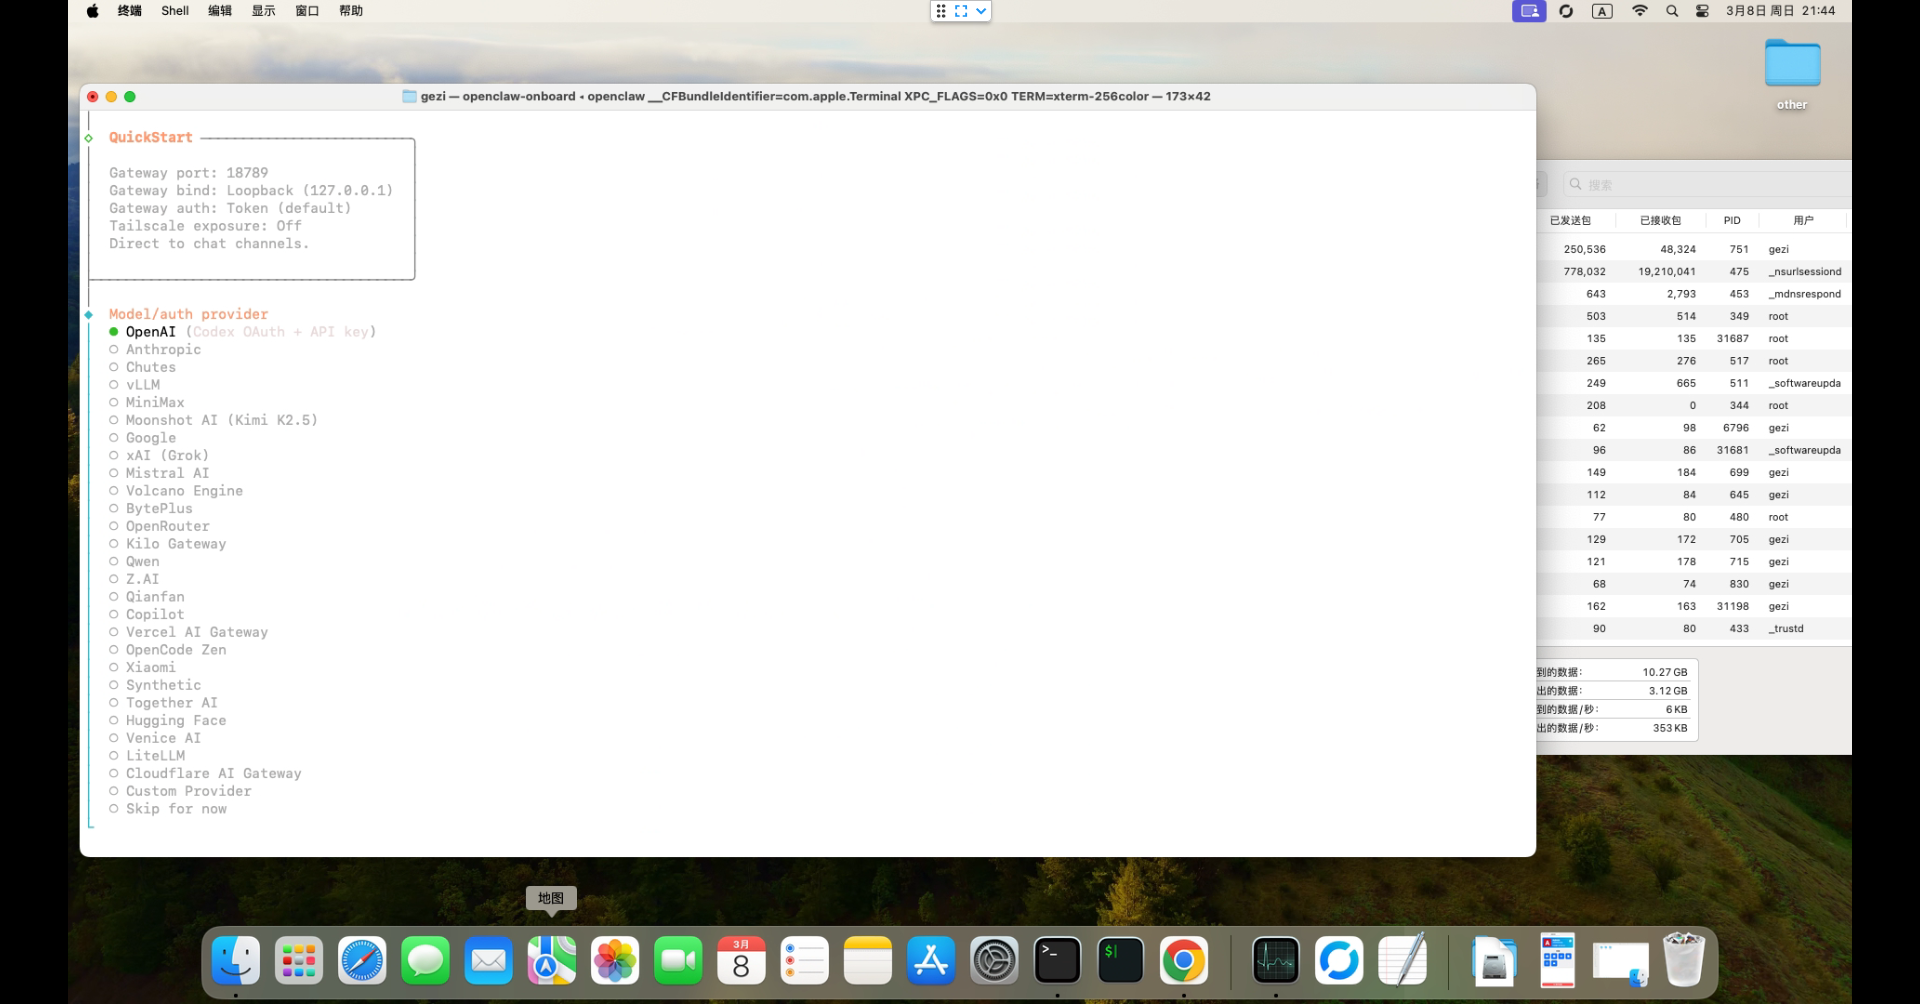Click the Wi-Fi status icon
Viewport: 1920px width, 1004px height.
pos(1639,11)
